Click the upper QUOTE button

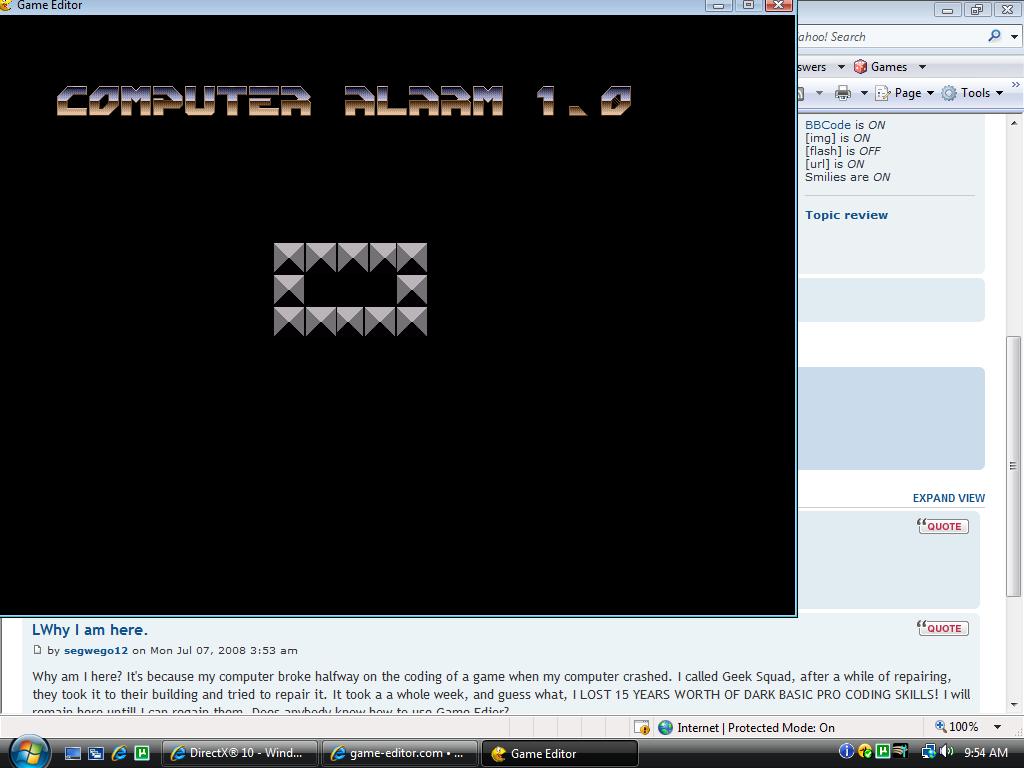point(942,526)
